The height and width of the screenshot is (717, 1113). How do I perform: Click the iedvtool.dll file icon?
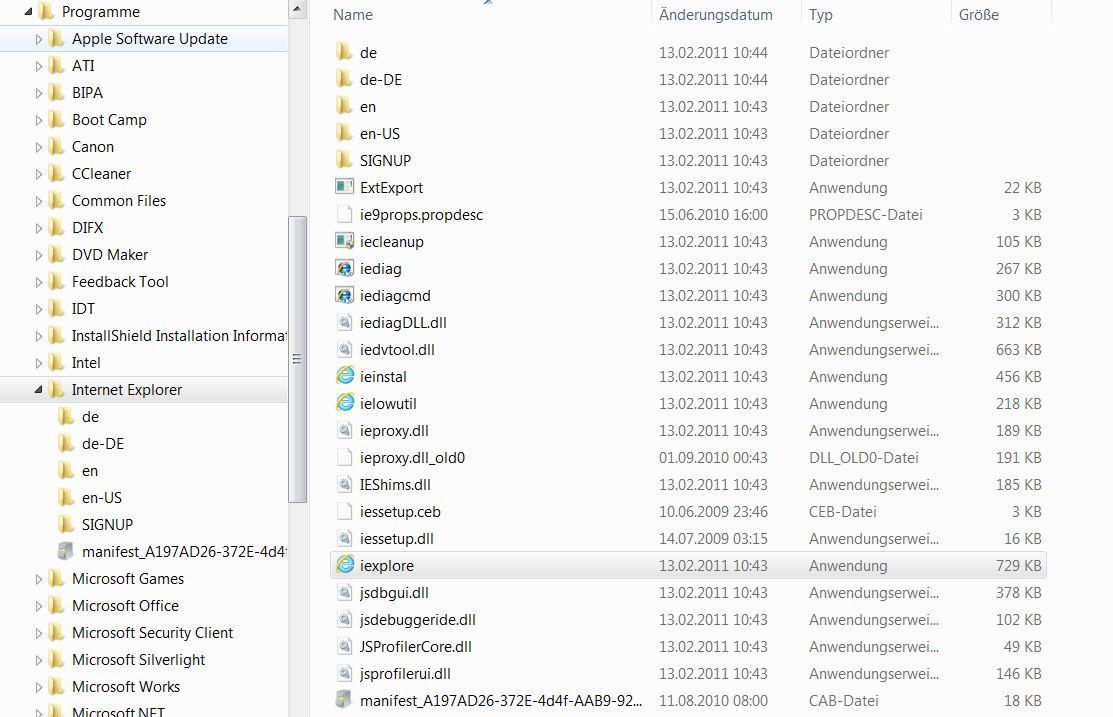click(345, 349)
